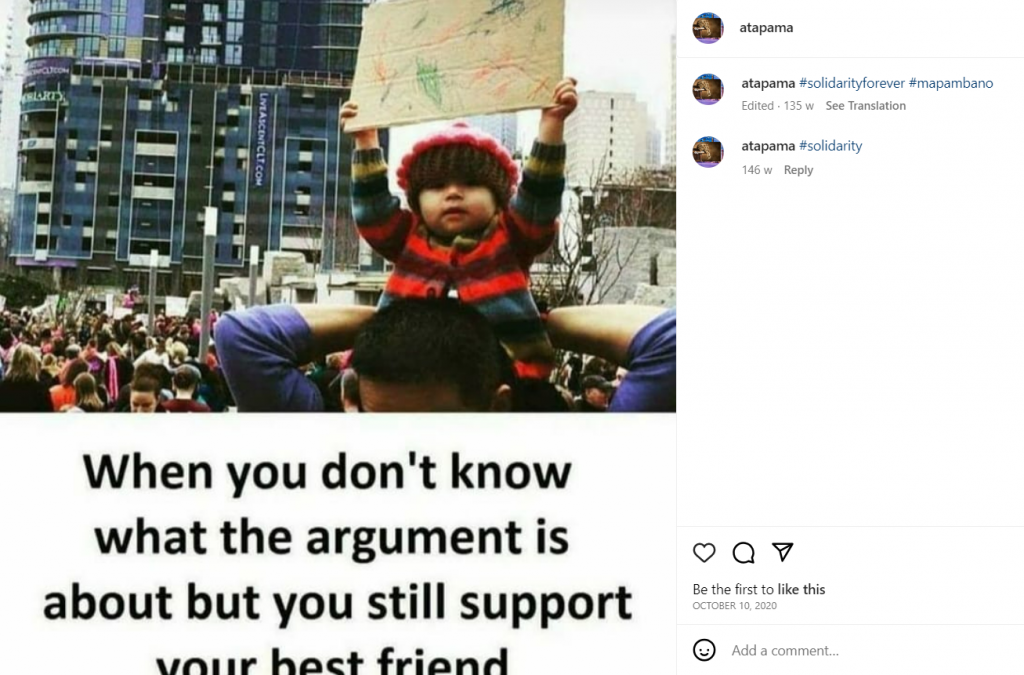Screen dimensions: 1024x675
Task: Share post via paper plane icon
Action: click(x=782, y=552)
